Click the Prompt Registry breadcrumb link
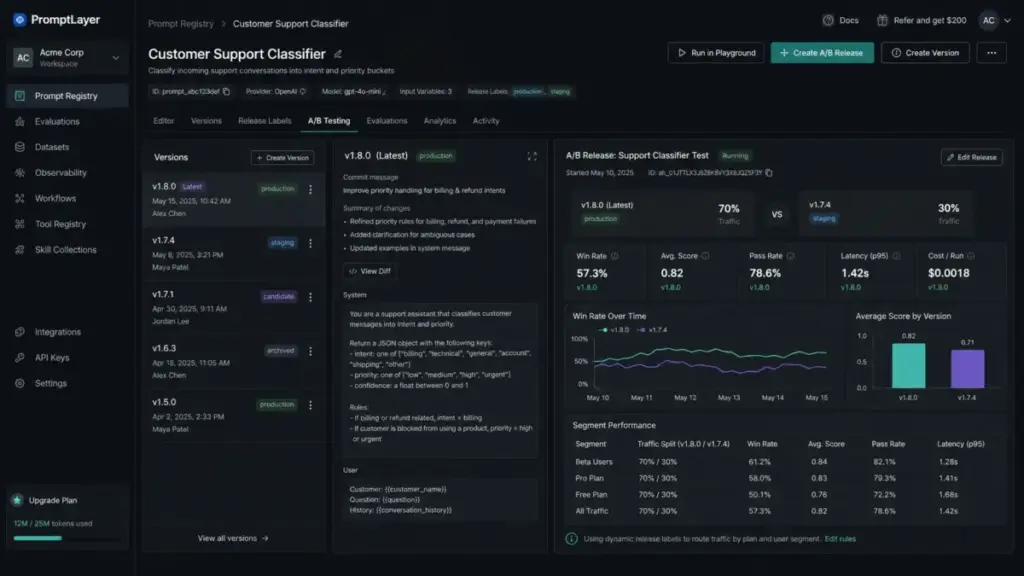 point(181,24)
